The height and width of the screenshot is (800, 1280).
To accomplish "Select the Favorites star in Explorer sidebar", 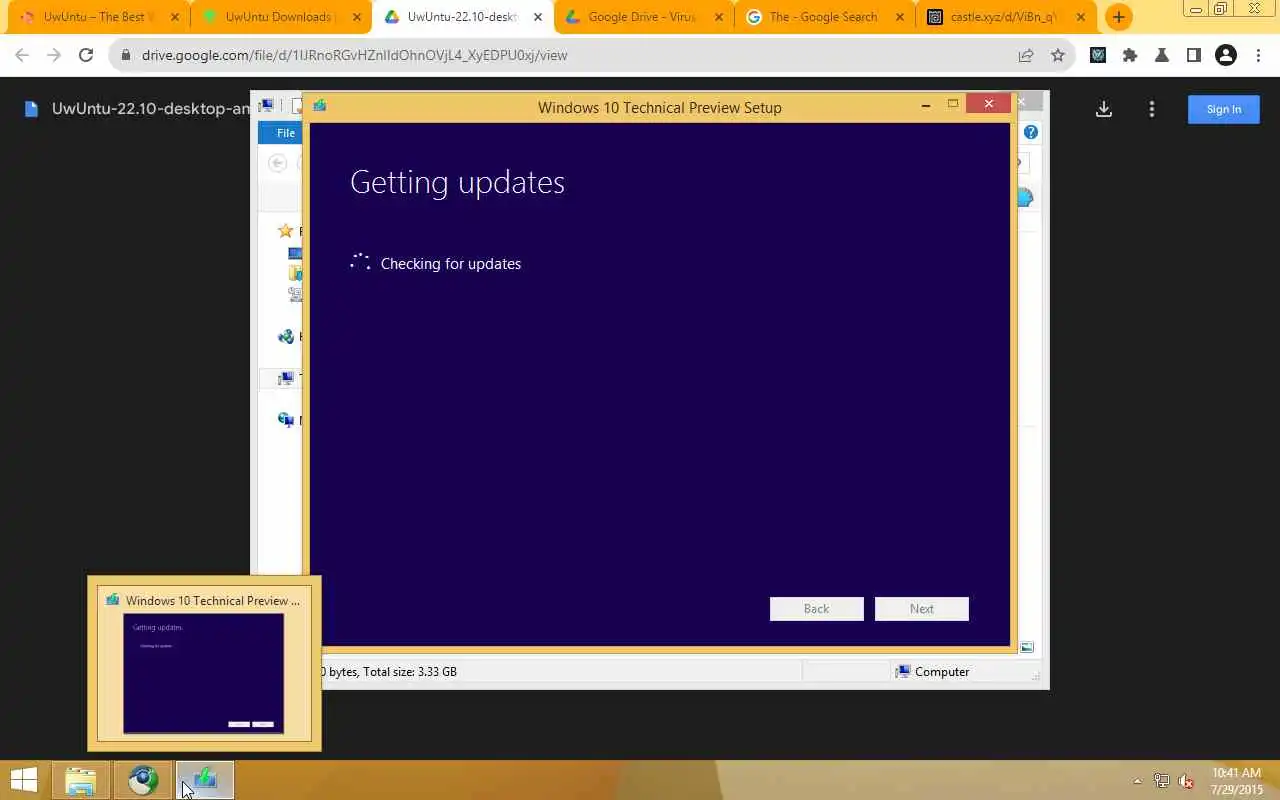I will [286, 231].
